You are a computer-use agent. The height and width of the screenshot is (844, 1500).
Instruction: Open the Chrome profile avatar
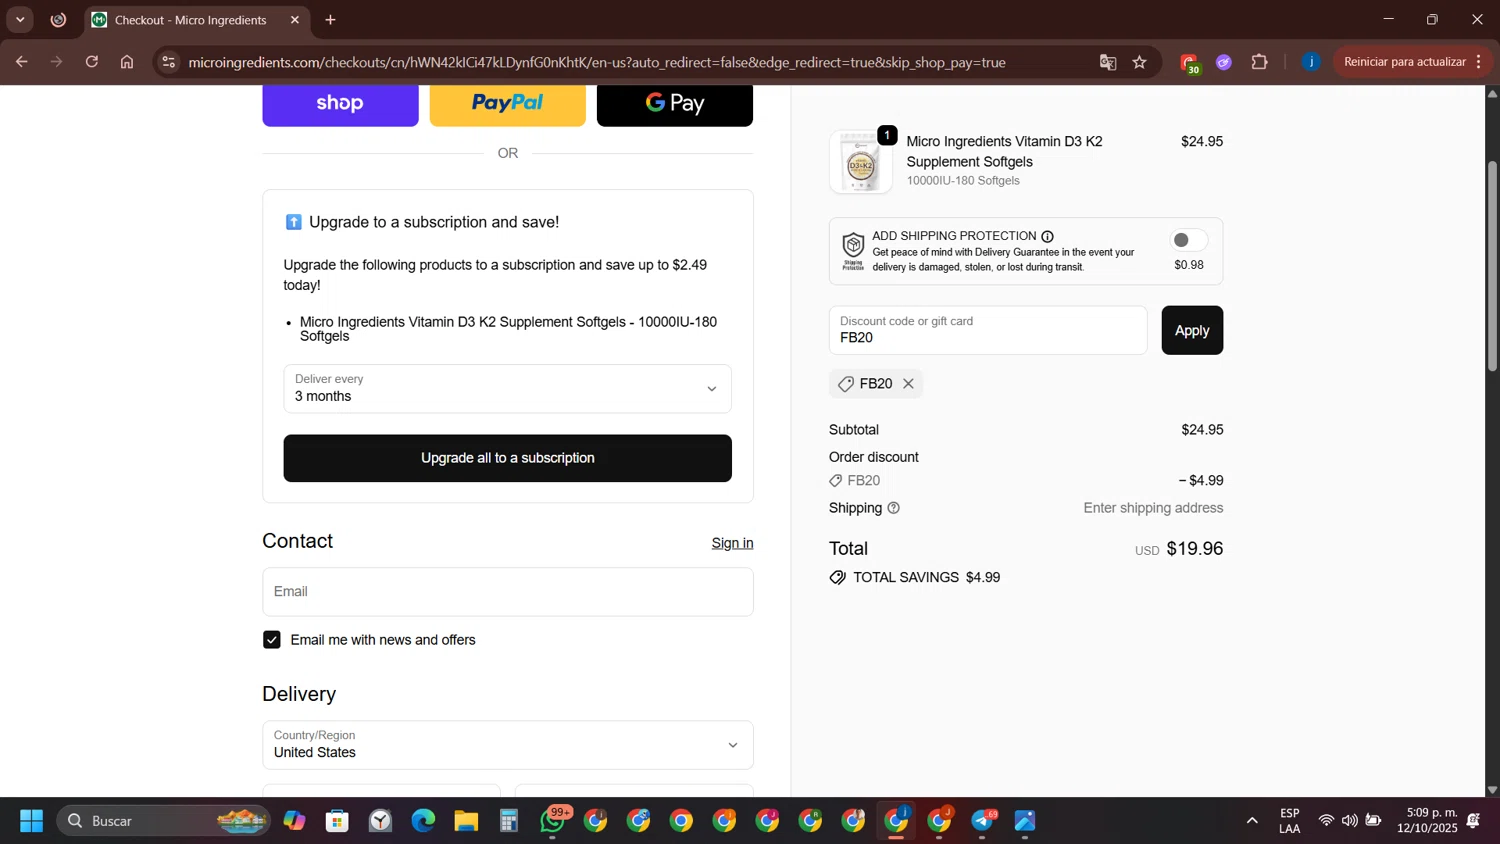[1311, 62]
